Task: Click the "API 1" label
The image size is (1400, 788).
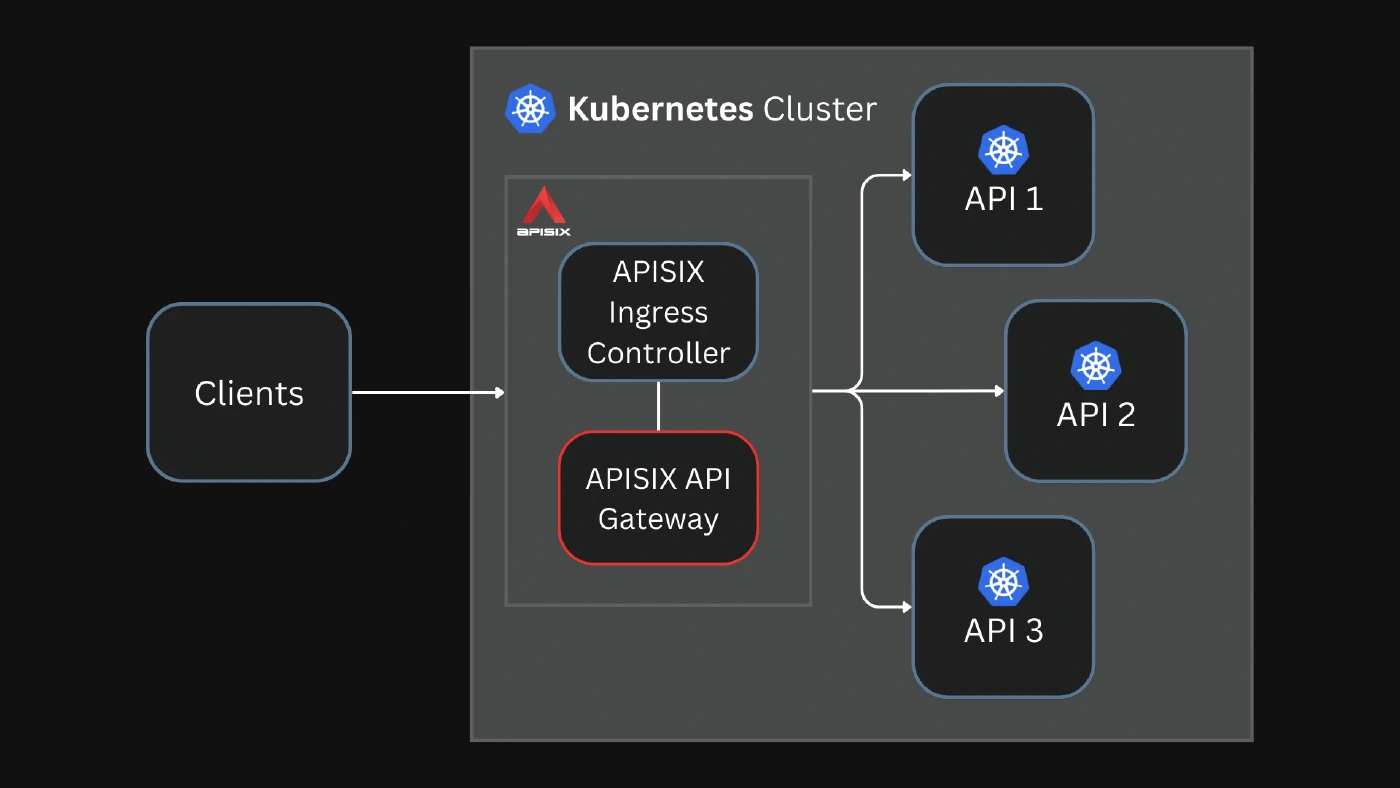Action: pos(1003,199)
